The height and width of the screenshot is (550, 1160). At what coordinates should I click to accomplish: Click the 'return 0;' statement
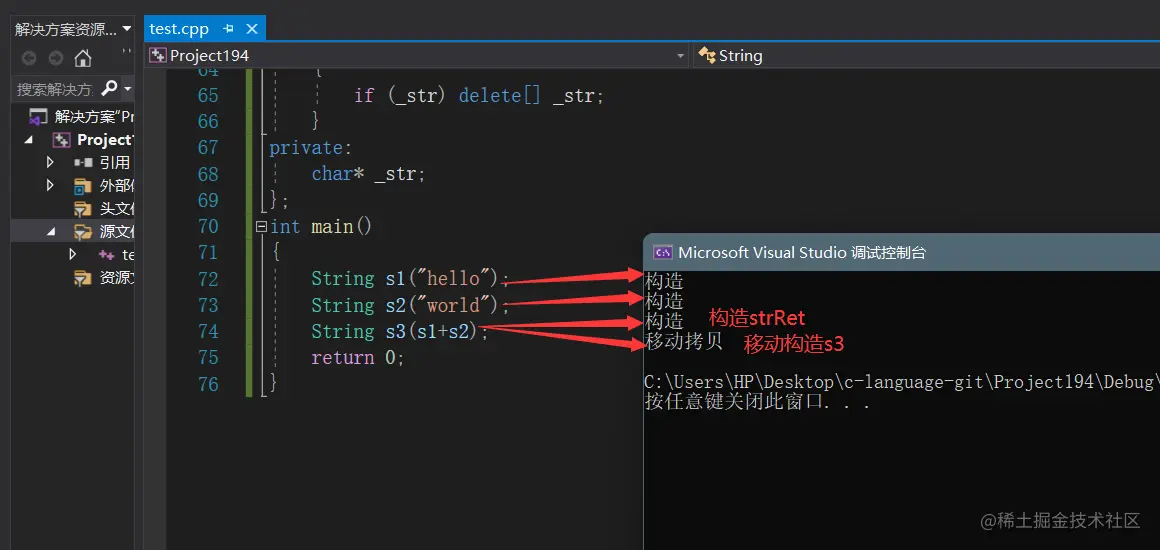point(358,358)
